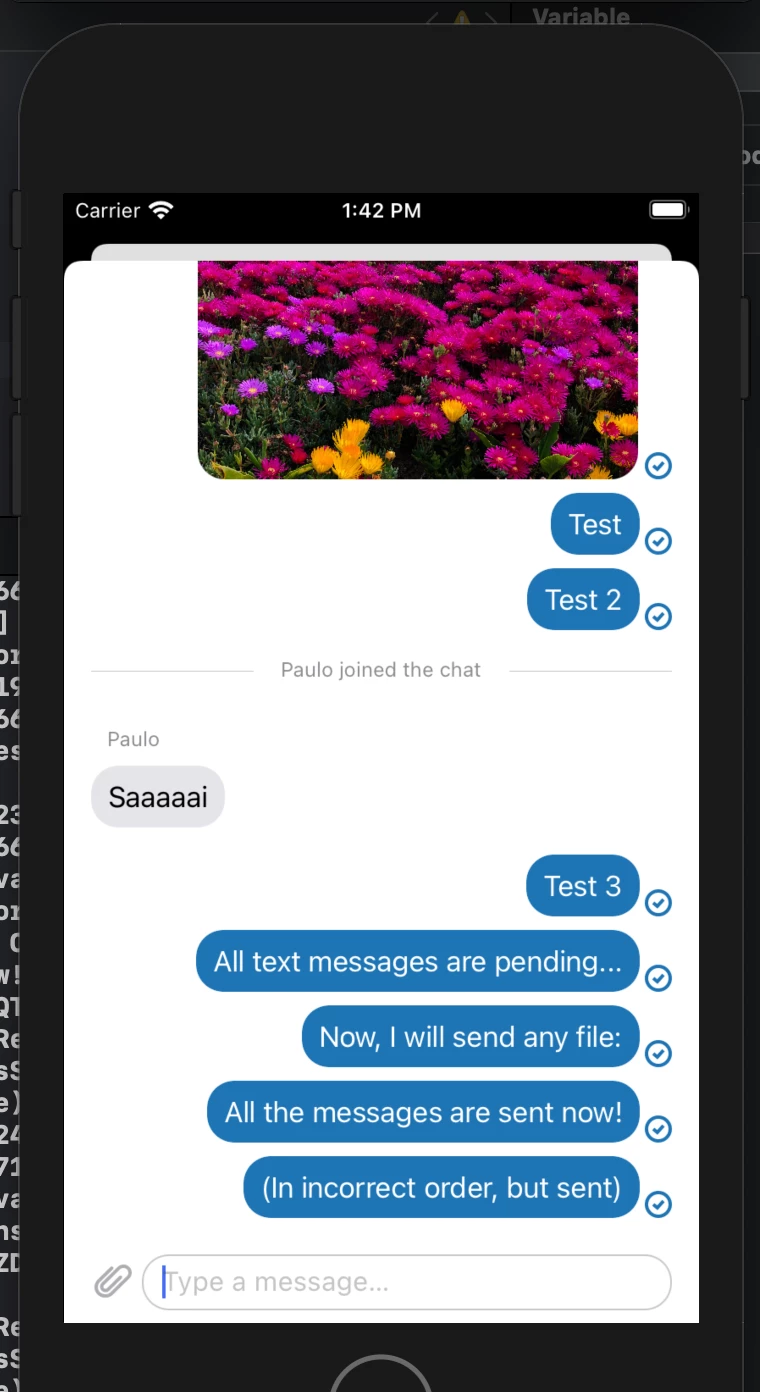
Task: Click checkmark beside "(In incorrect order, but sent)"
Action: [x=658, y=1204]
